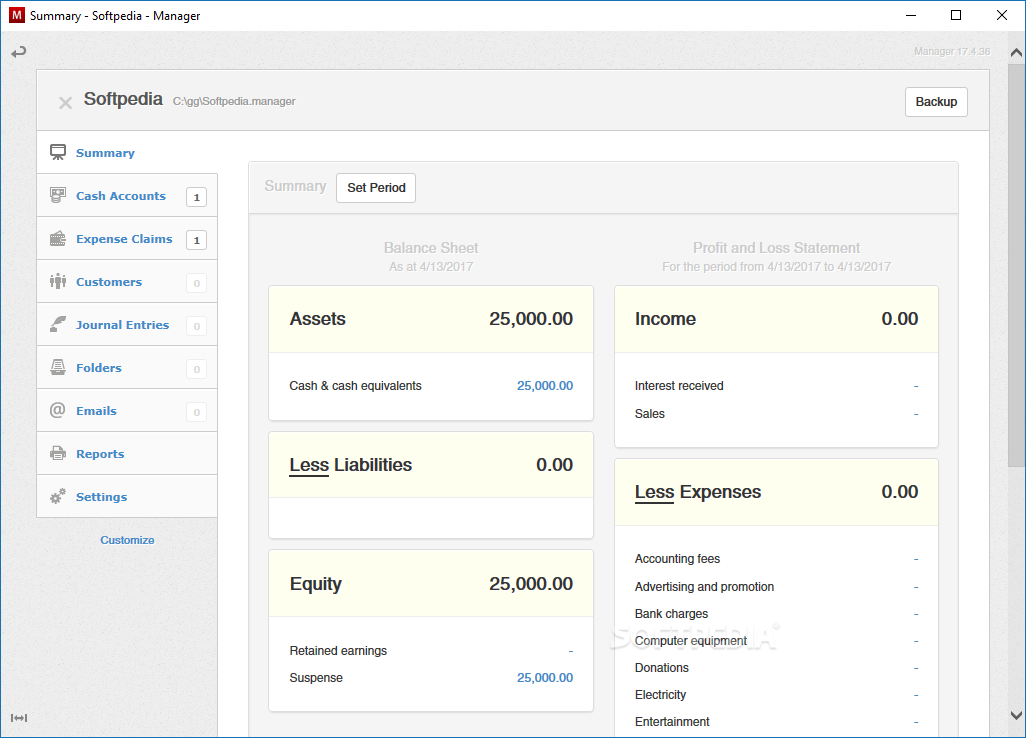Click the Expense Claims count badge 1
Screen dimensions: 1026x738
pos(196,240)
